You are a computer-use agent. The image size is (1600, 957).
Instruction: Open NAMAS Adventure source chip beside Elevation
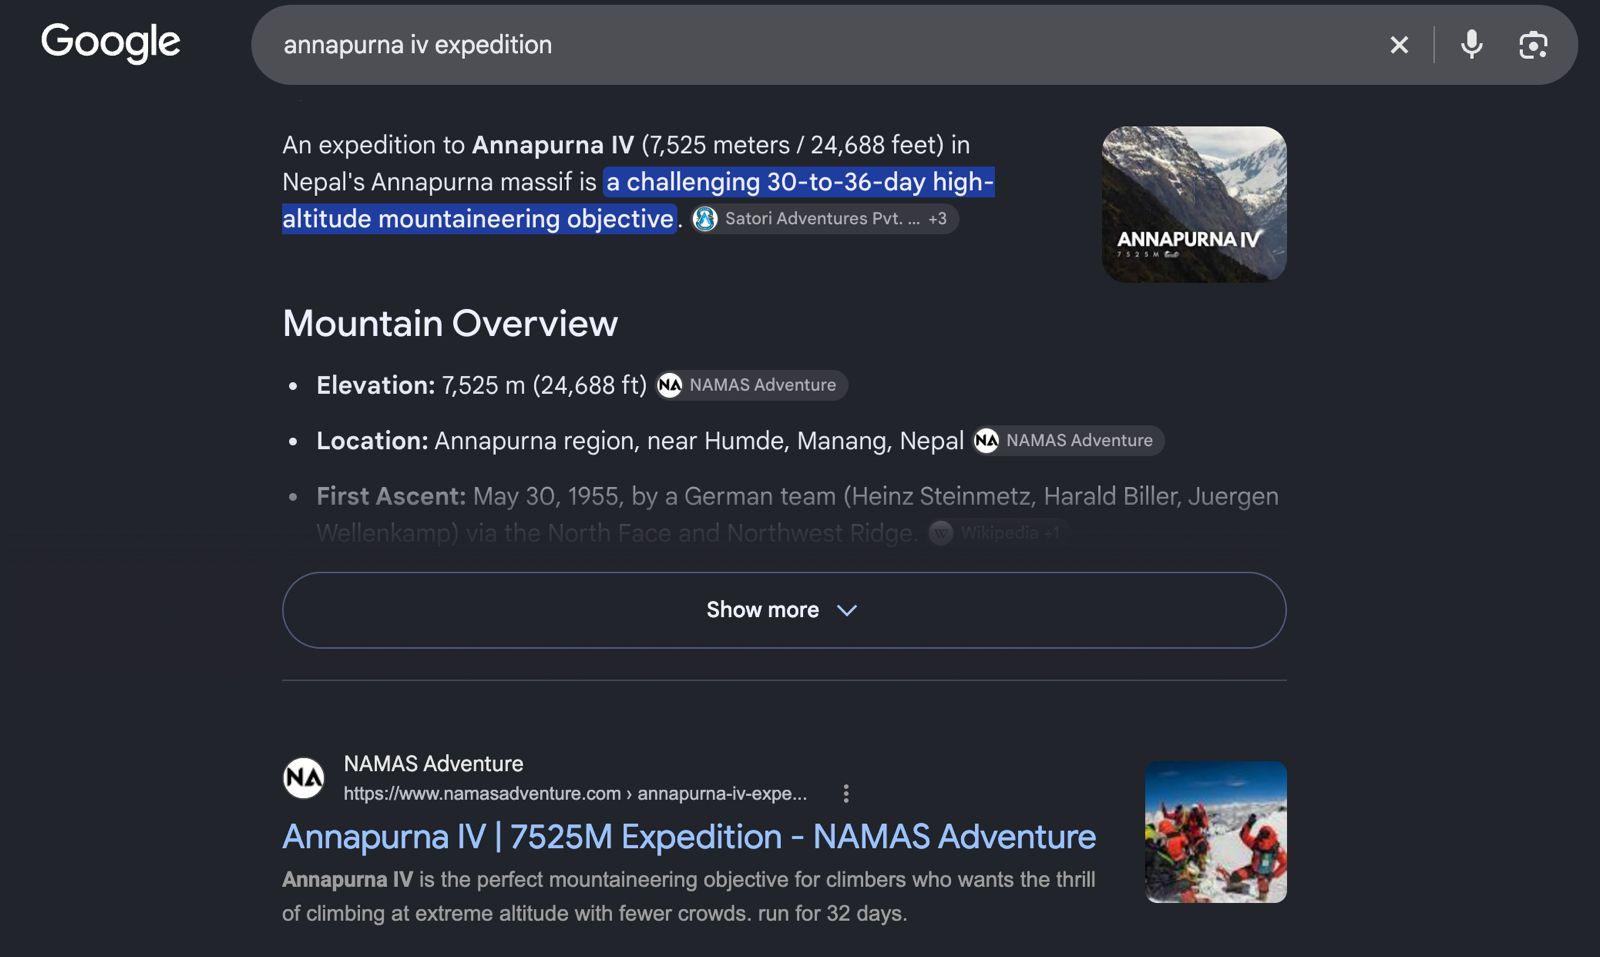click(751, 385)
